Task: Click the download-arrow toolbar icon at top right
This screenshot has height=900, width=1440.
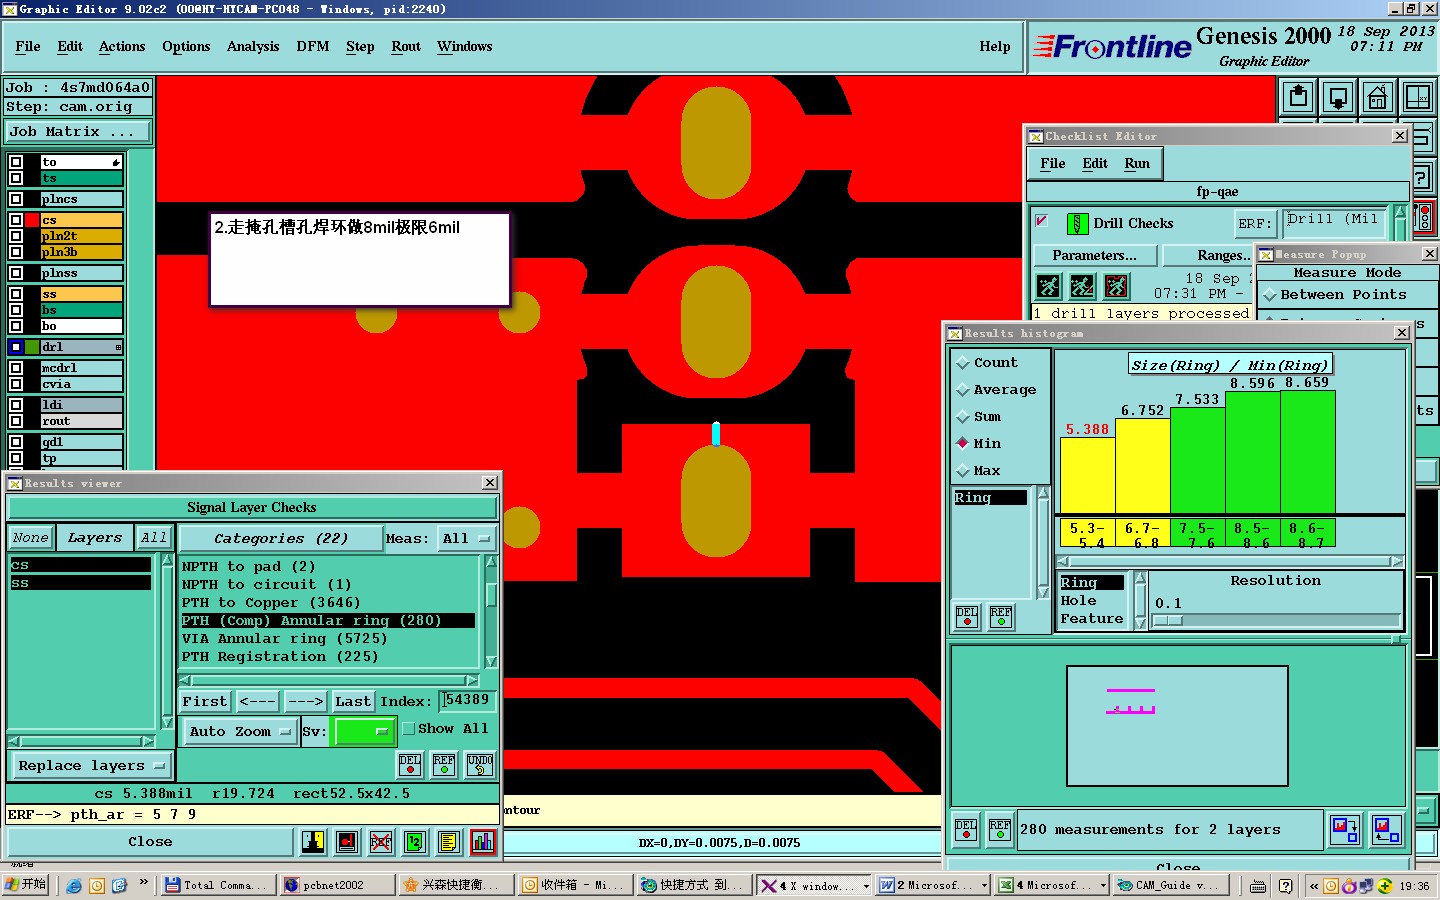Action: point(1338,97)
